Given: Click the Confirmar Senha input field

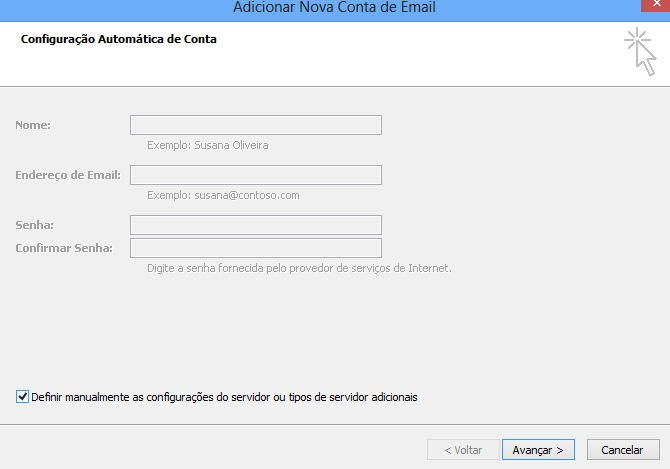Looking at the screenshot, I should coord(256,248).
